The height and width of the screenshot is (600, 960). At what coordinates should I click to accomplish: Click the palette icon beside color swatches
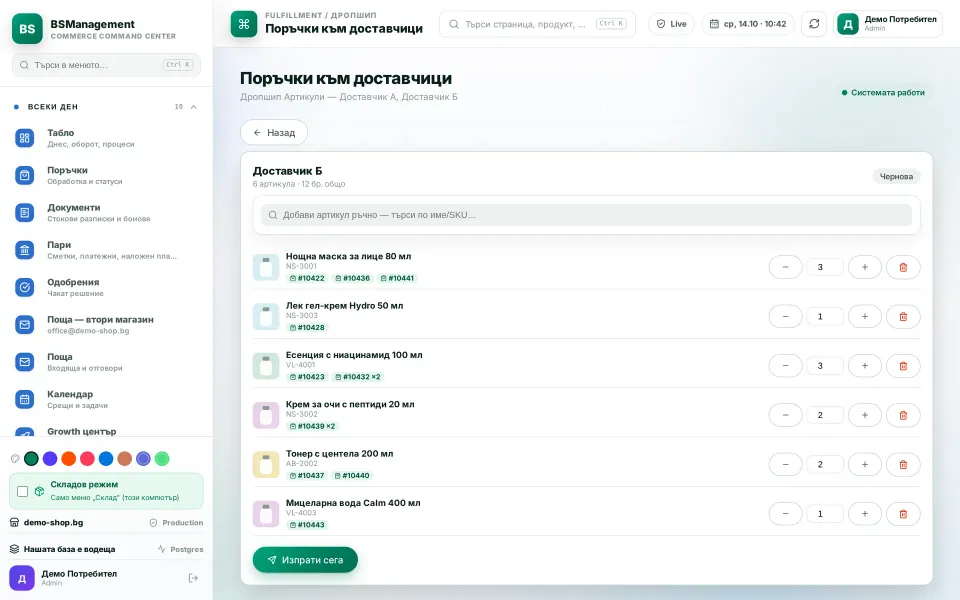15,459
